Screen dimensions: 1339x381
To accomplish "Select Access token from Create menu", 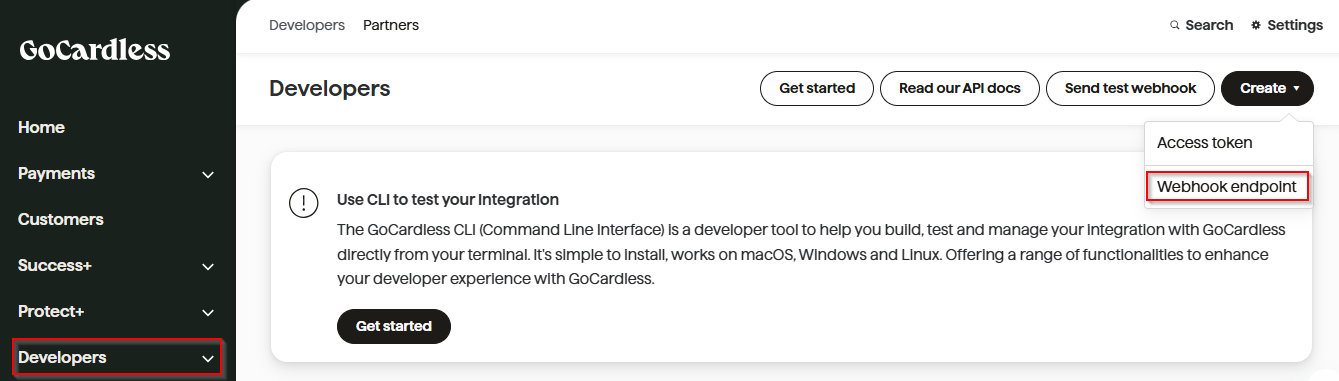I will [x=1205, y=143].
